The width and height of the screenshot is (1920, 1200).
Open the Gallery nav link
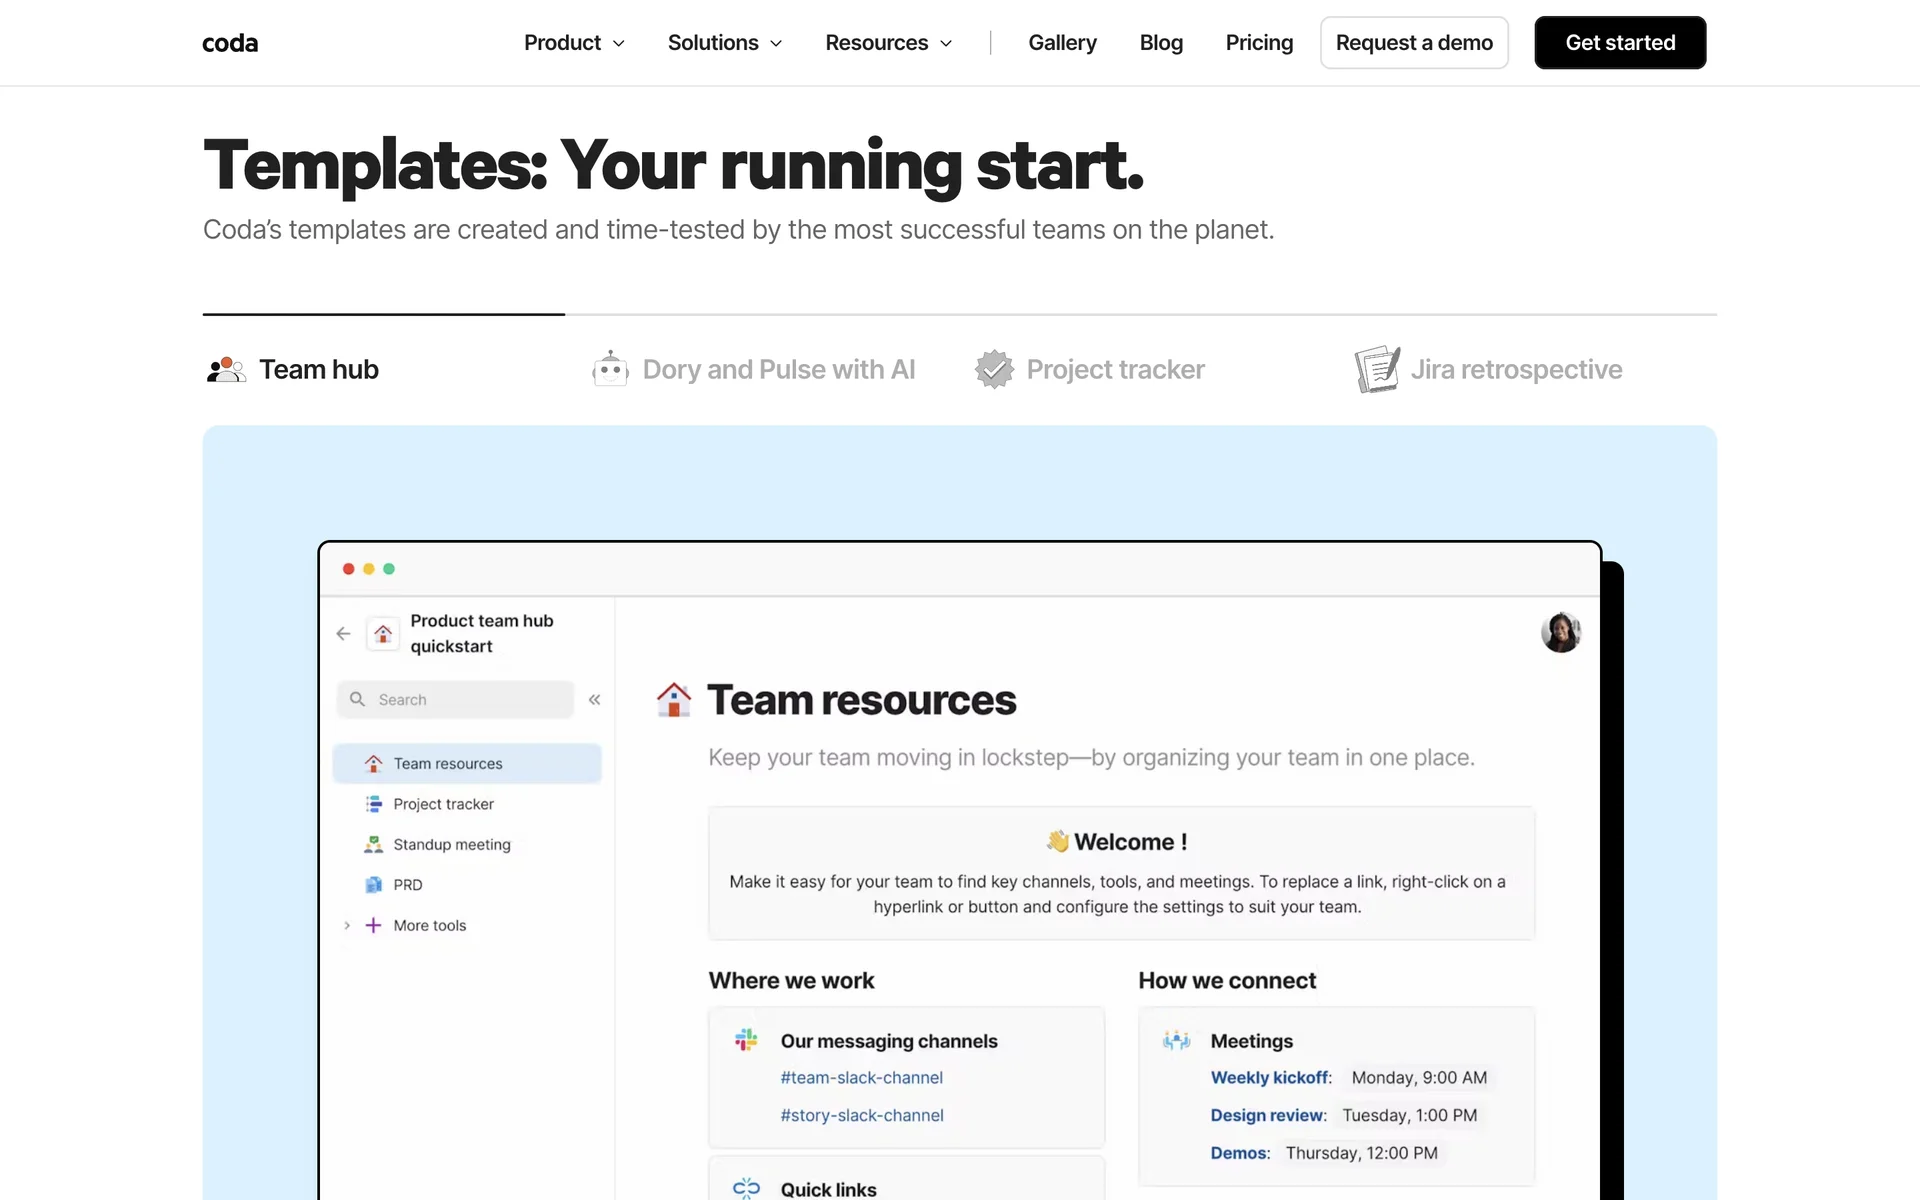(x=1062, y=43)
